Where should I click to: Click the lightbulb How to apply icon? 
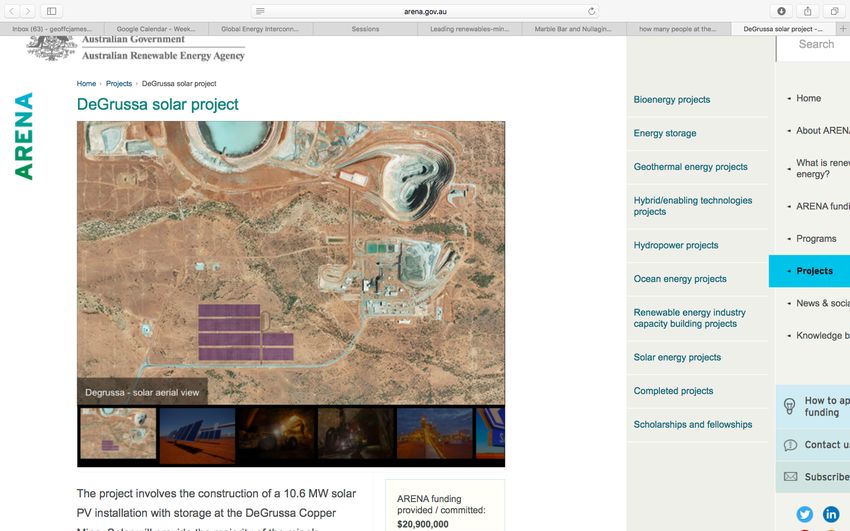[790, 406]
